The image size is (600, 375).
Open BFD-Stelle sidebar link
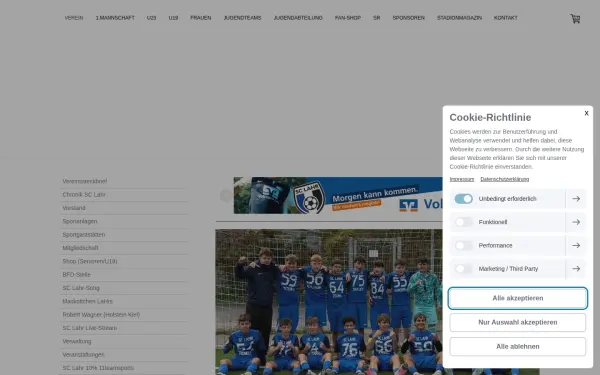tap(77, 274)
